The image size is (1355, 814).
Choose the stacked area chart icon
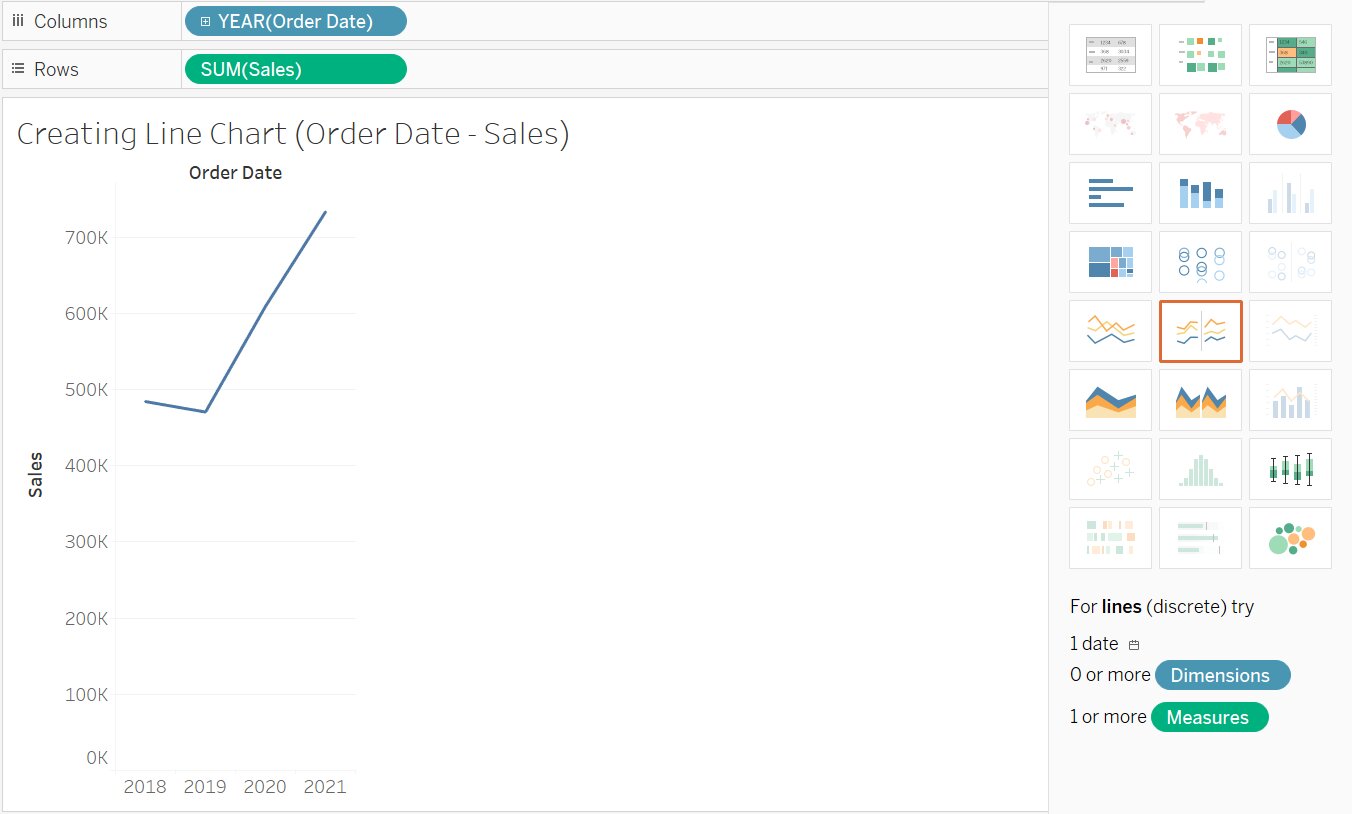(x=1110, y=399)
